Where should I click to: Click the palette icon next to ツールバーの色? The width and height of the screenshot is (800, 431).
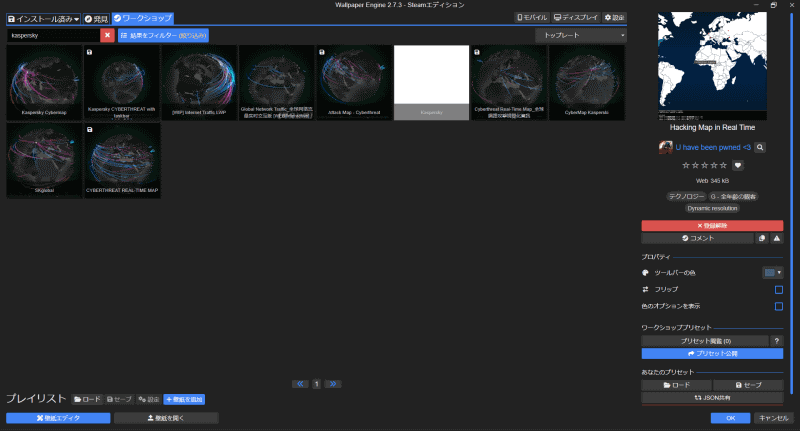coord(645,273)
